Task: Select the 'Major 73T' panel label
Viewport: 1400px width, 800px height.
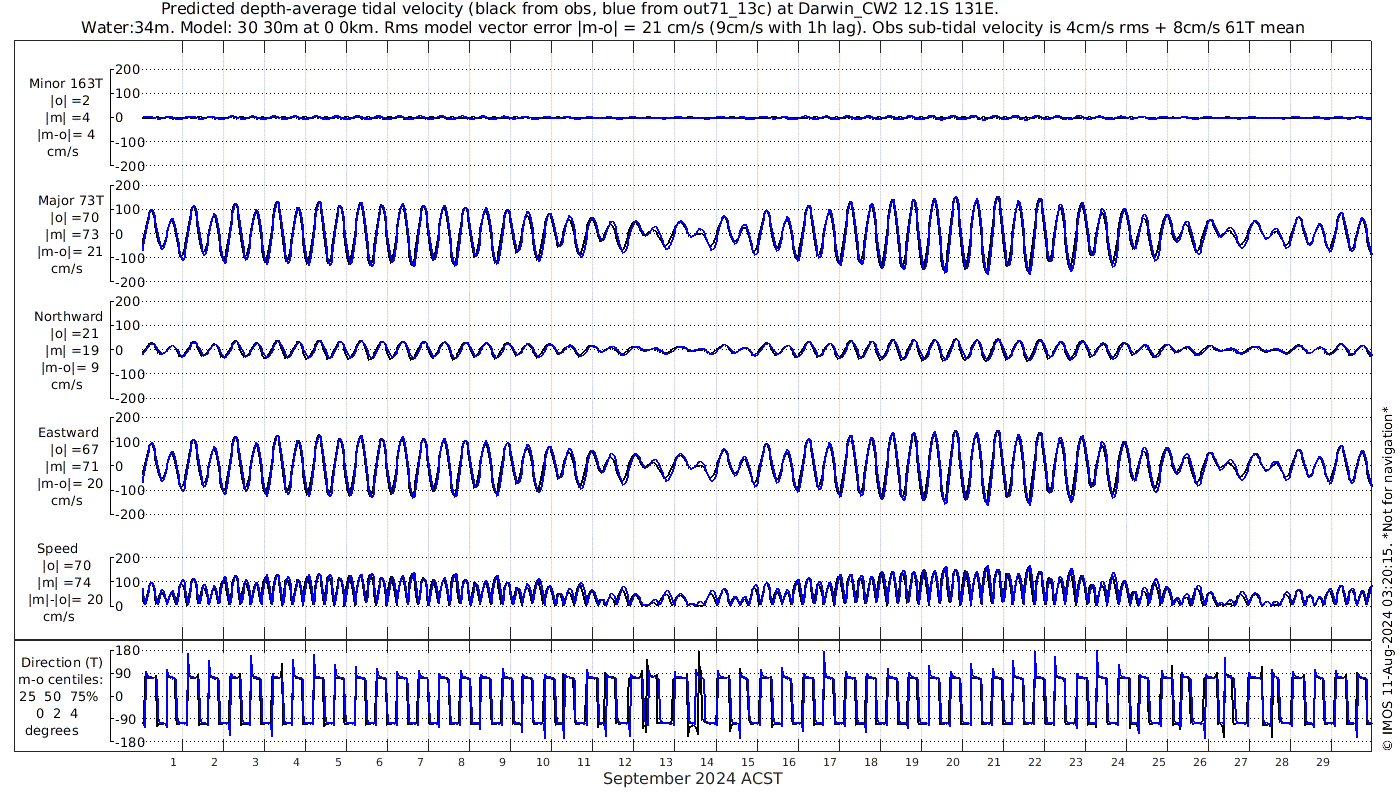Action: point(70,201)
